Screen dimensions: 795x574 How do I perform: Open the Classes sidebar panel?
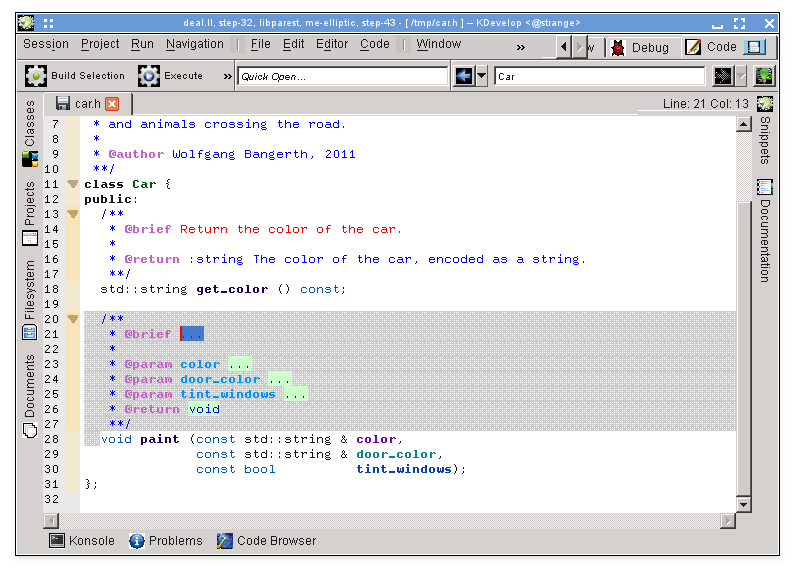point(30,132)
